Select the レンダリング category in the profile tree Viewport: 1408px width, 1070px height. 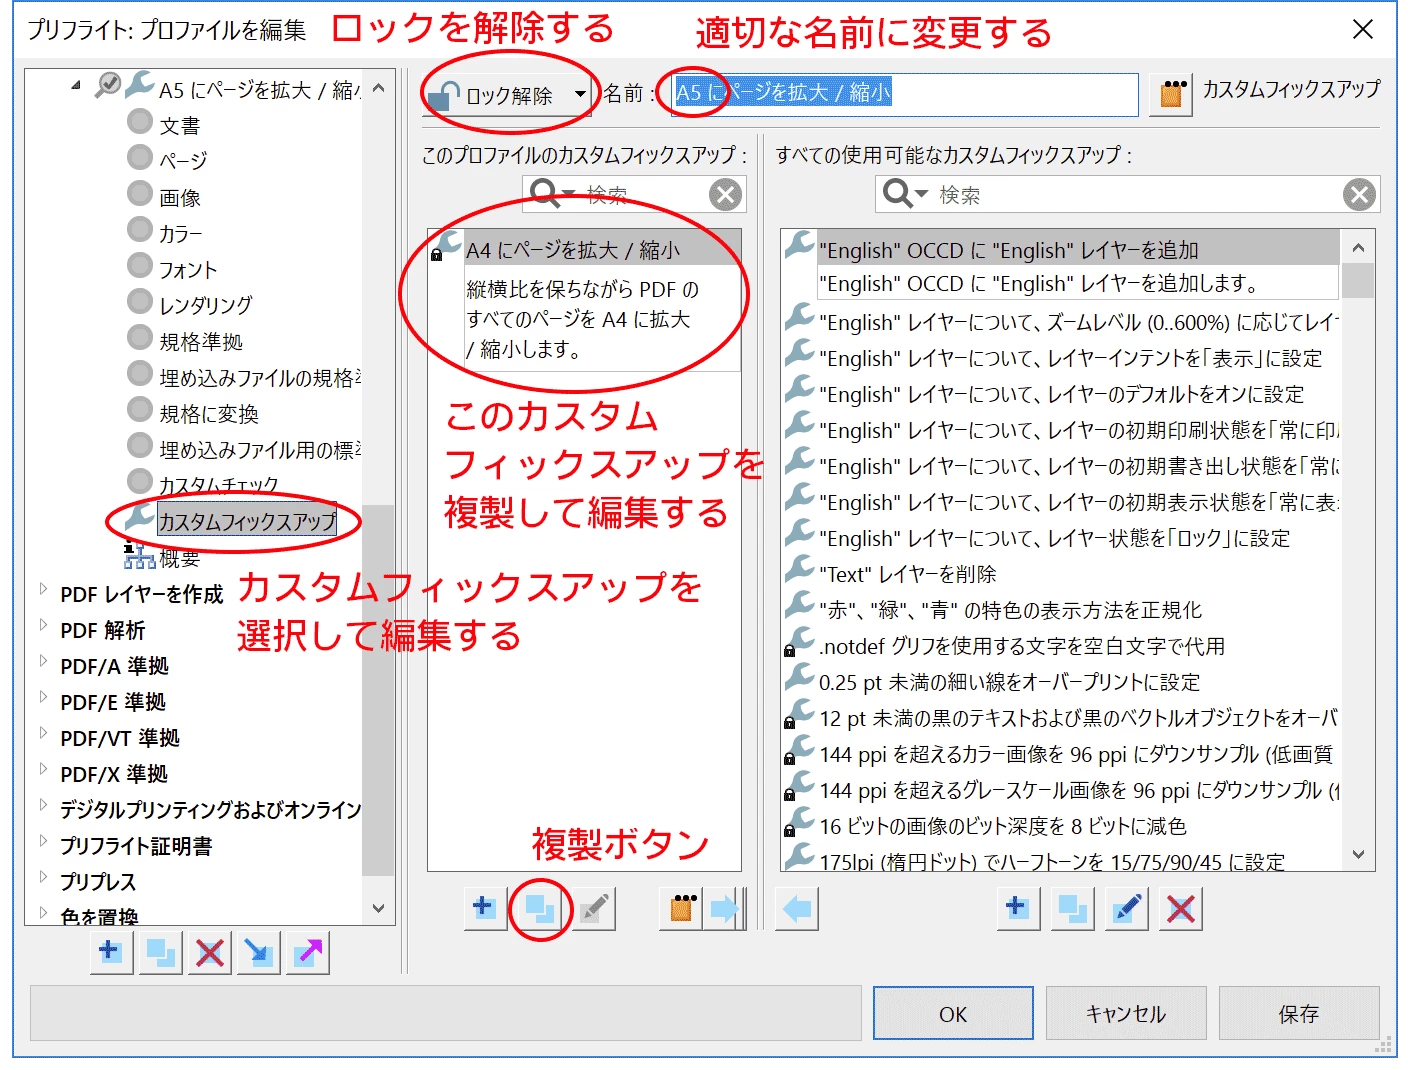click(206, 306)
